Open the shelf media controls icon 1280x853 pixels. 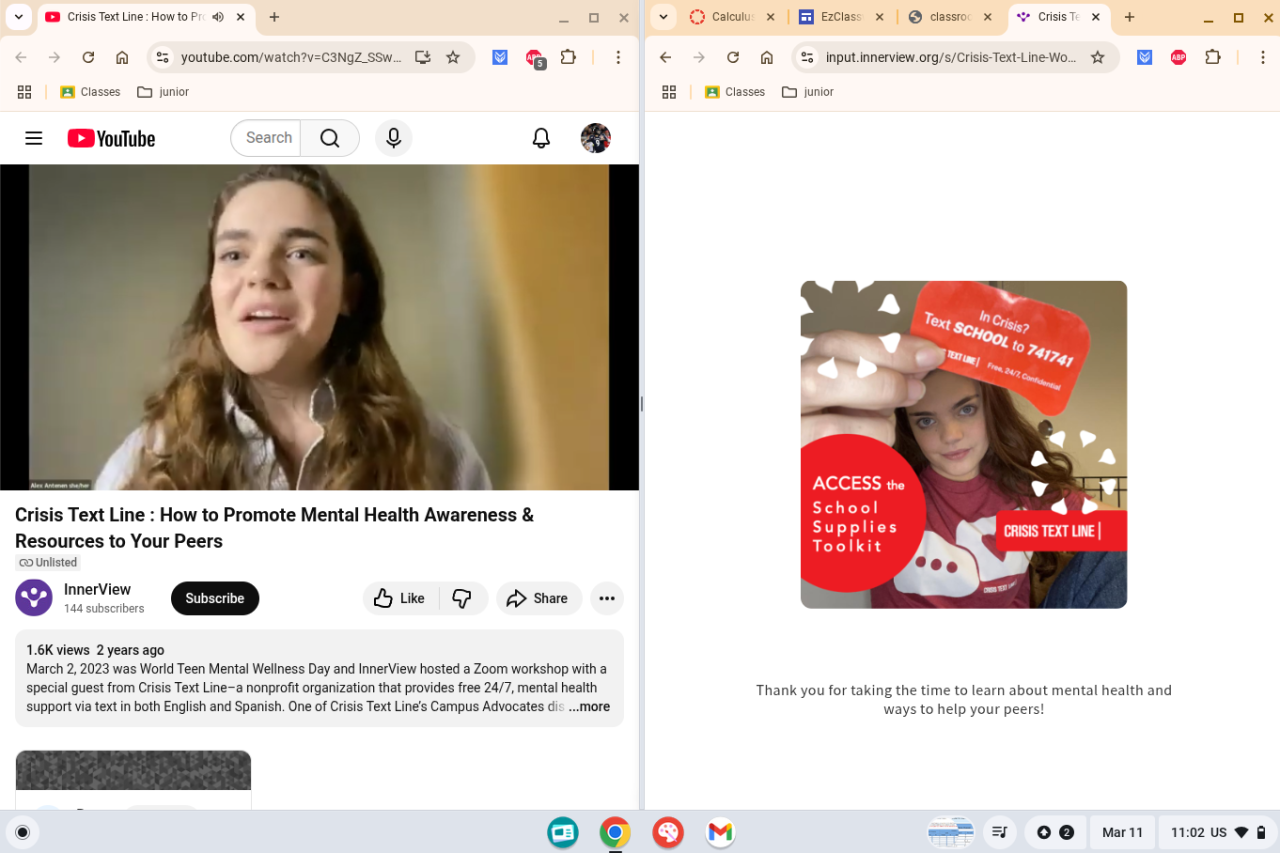(x=999, y=832)
